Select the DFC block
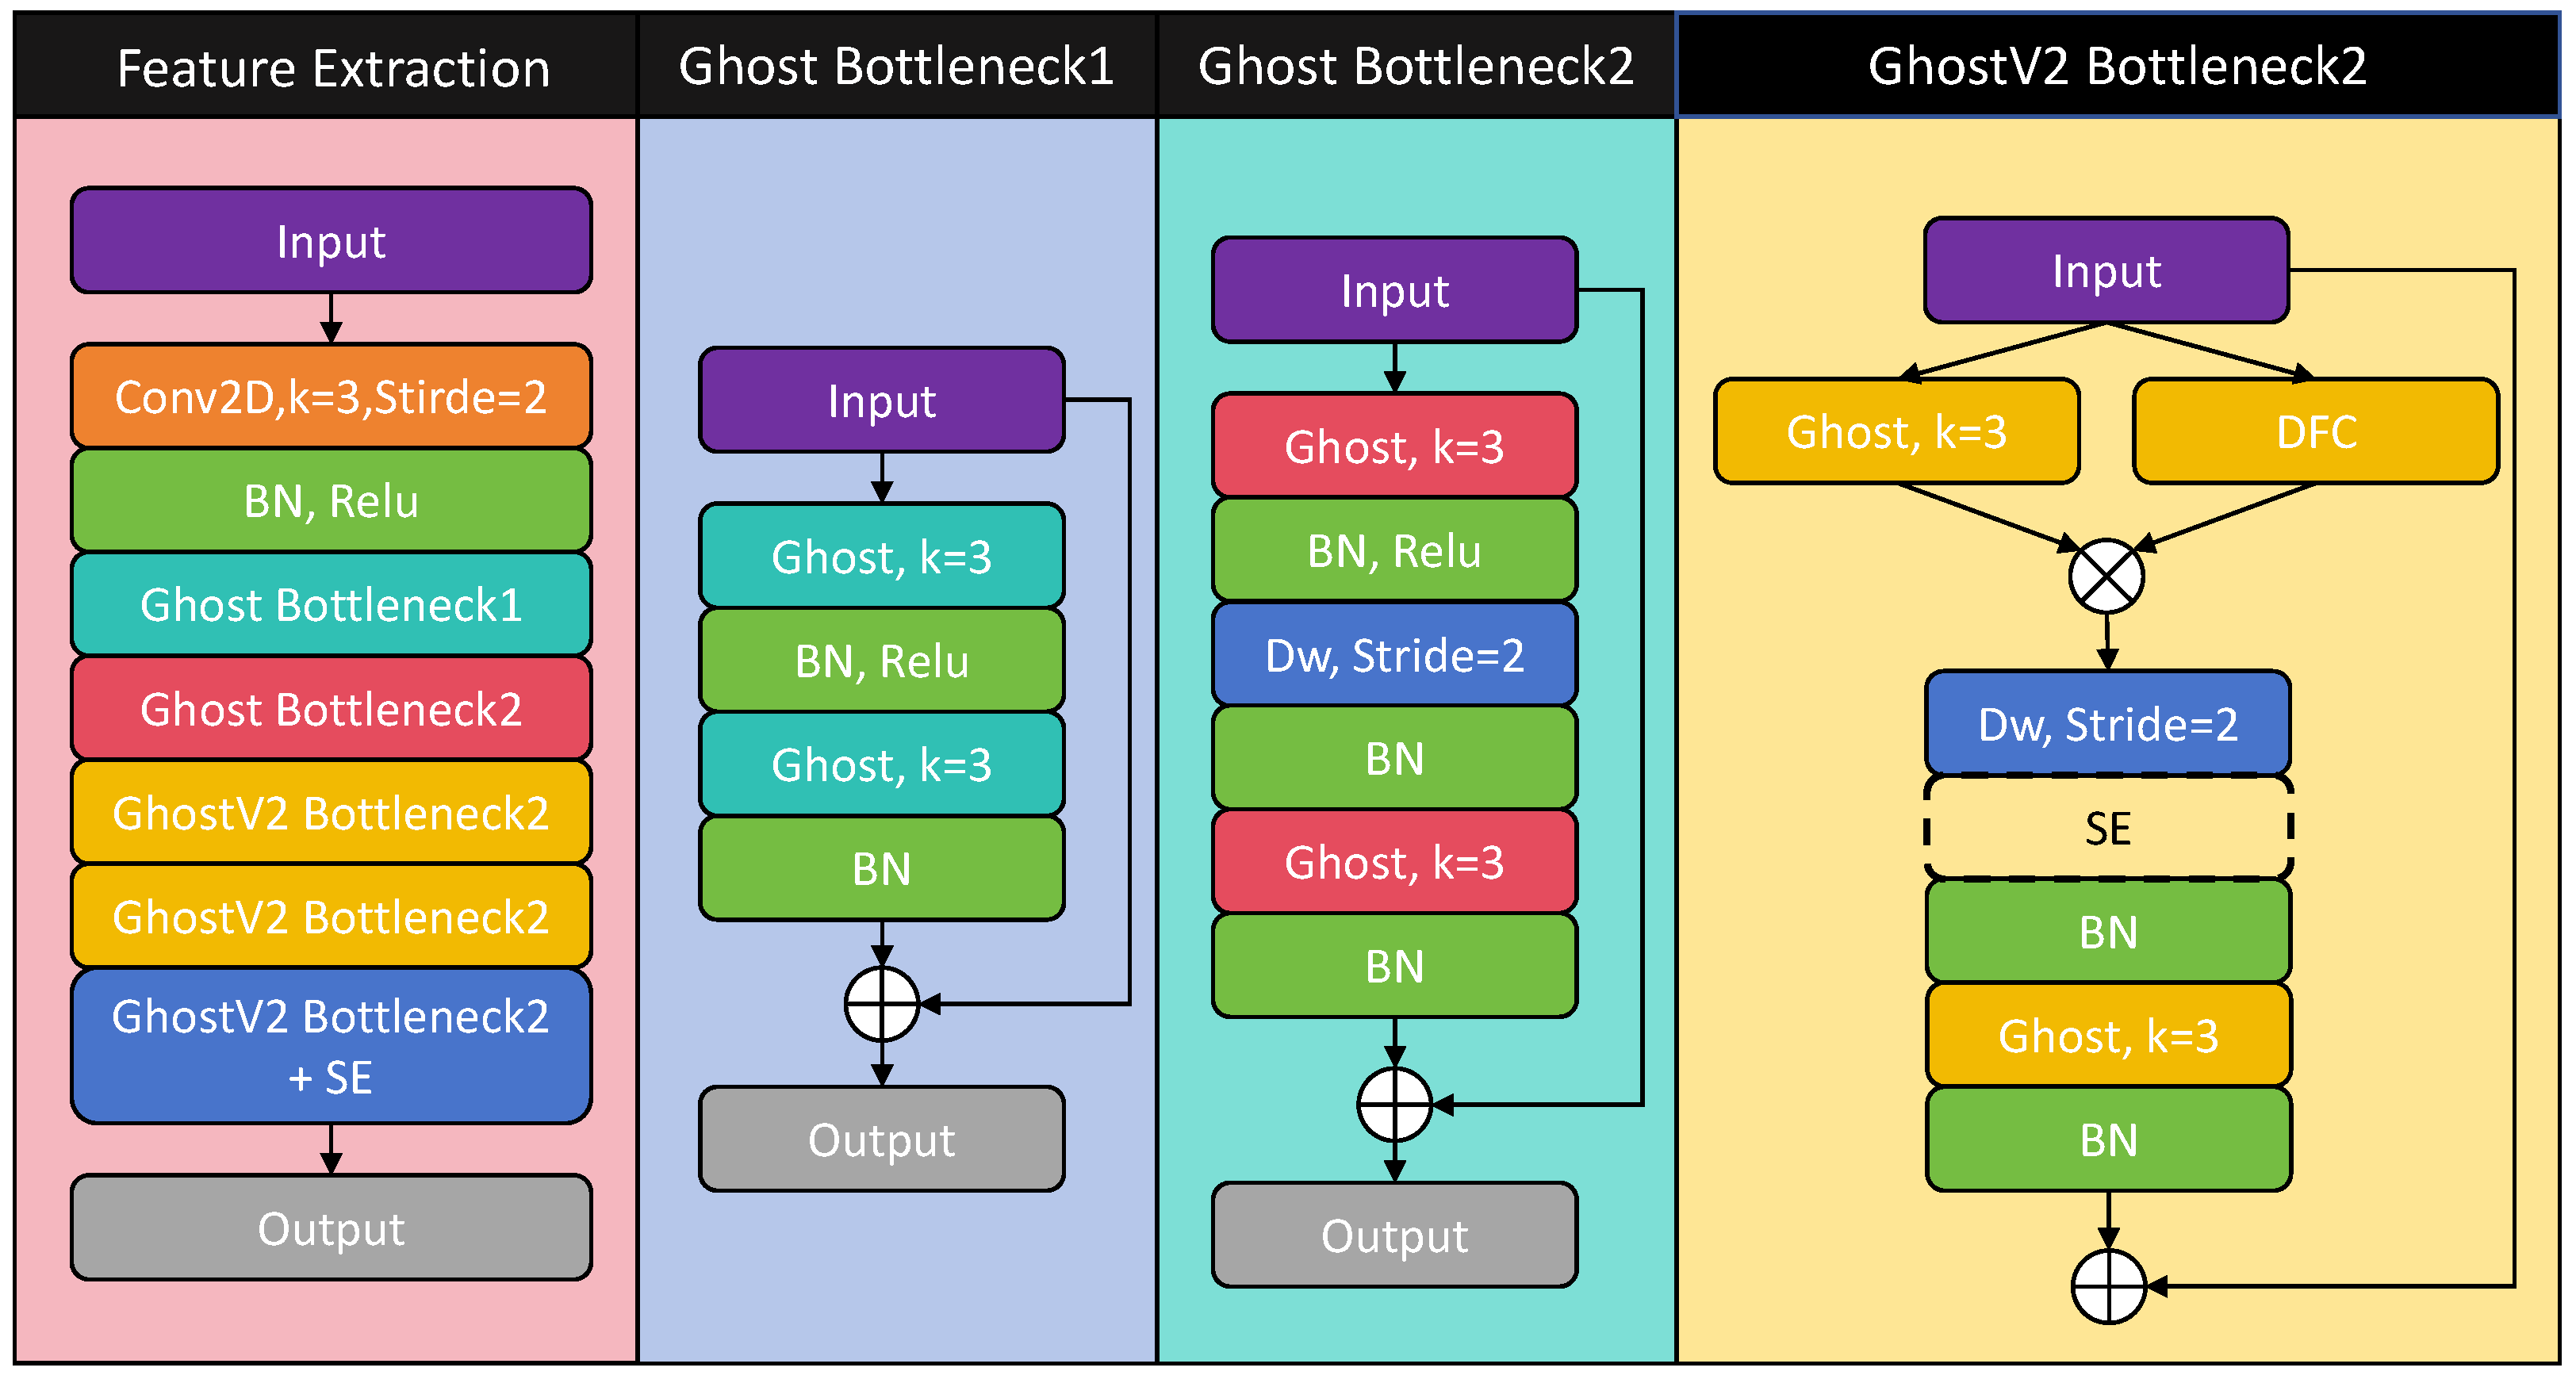This screenshot has height=1379, width=2576. [x=2315, y=432]
